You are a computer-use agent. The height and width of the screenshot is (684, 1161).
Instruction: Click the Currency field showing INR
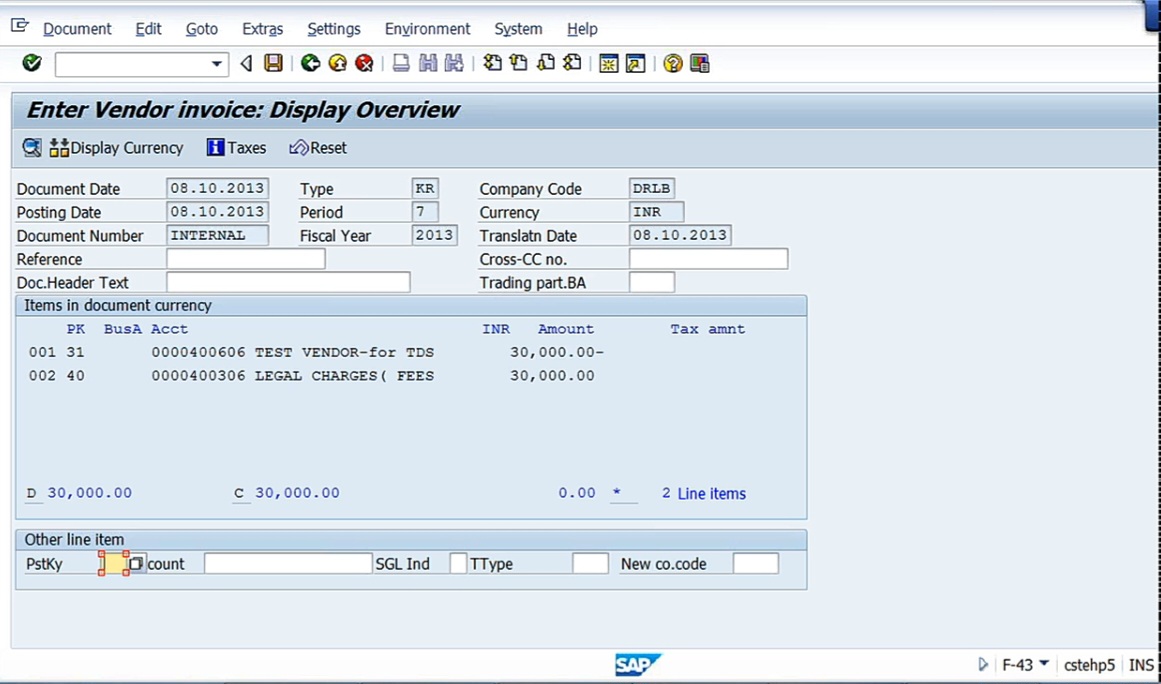[x=656, y=212]
